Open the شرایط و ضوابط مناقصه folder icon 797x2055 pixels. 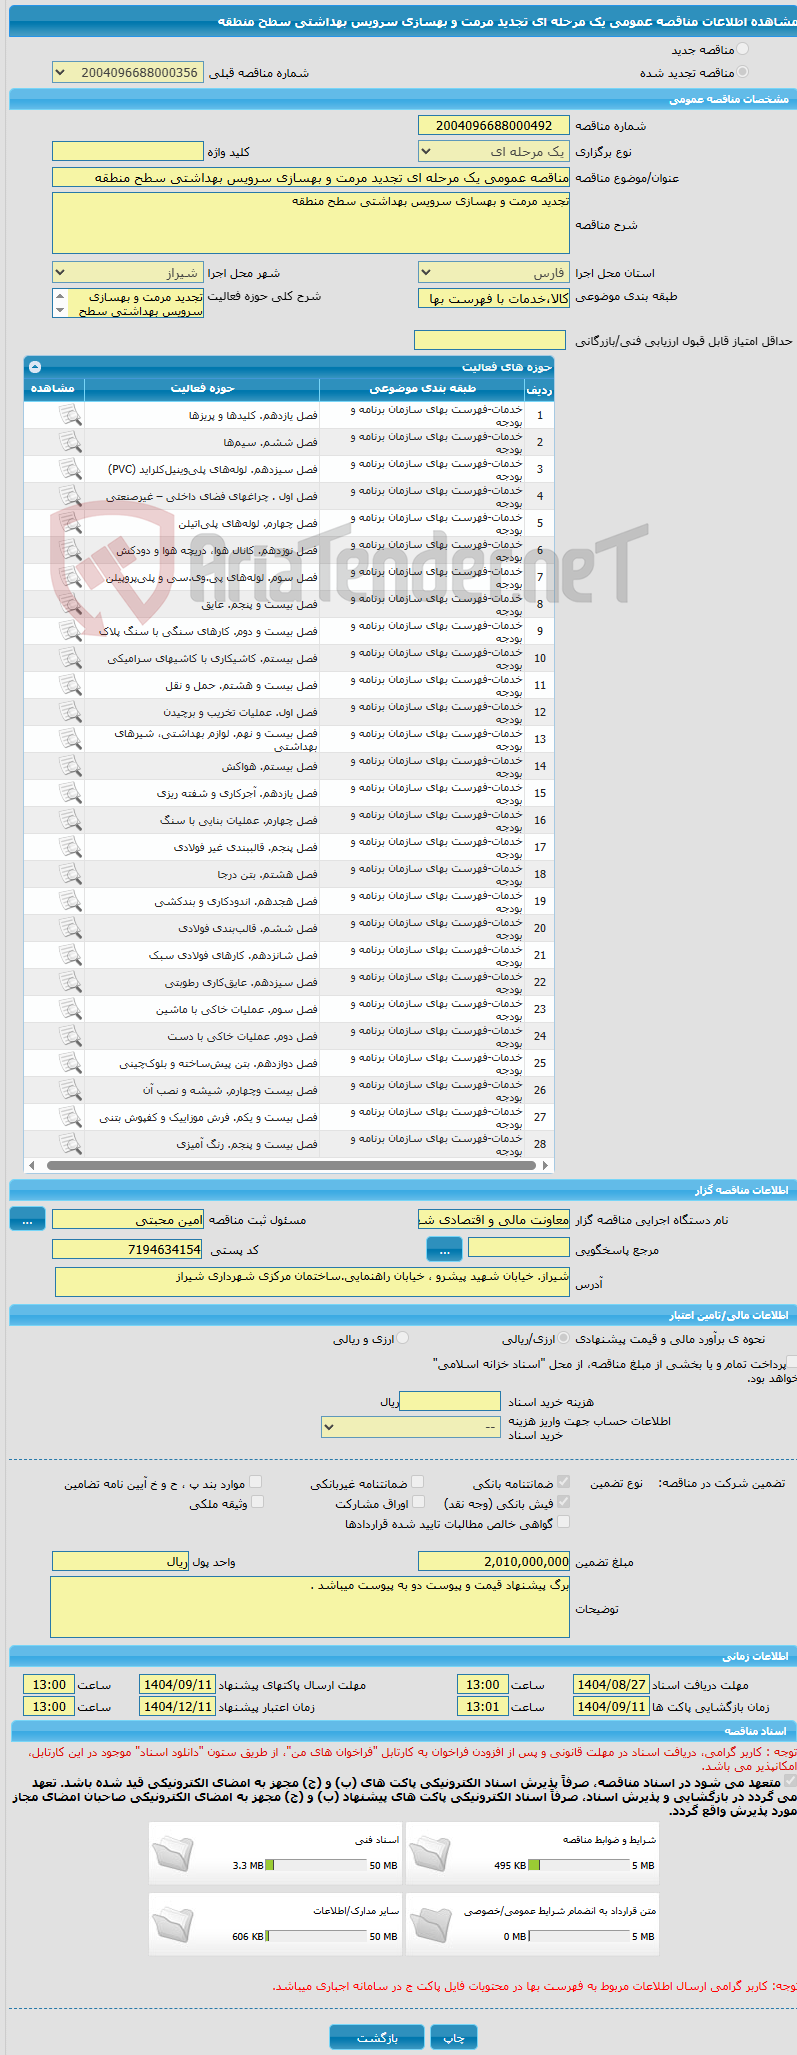tap(430, 1853)
